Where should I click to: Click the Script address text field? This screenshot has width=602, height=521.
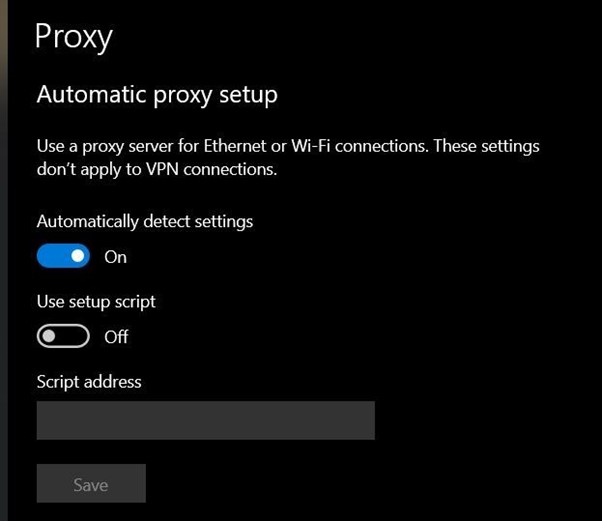point(205,421)
